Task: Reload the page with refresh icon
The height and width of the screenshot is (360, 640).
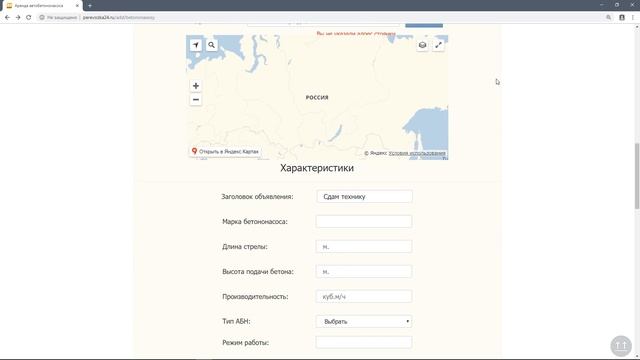Action: coord(29,18)
